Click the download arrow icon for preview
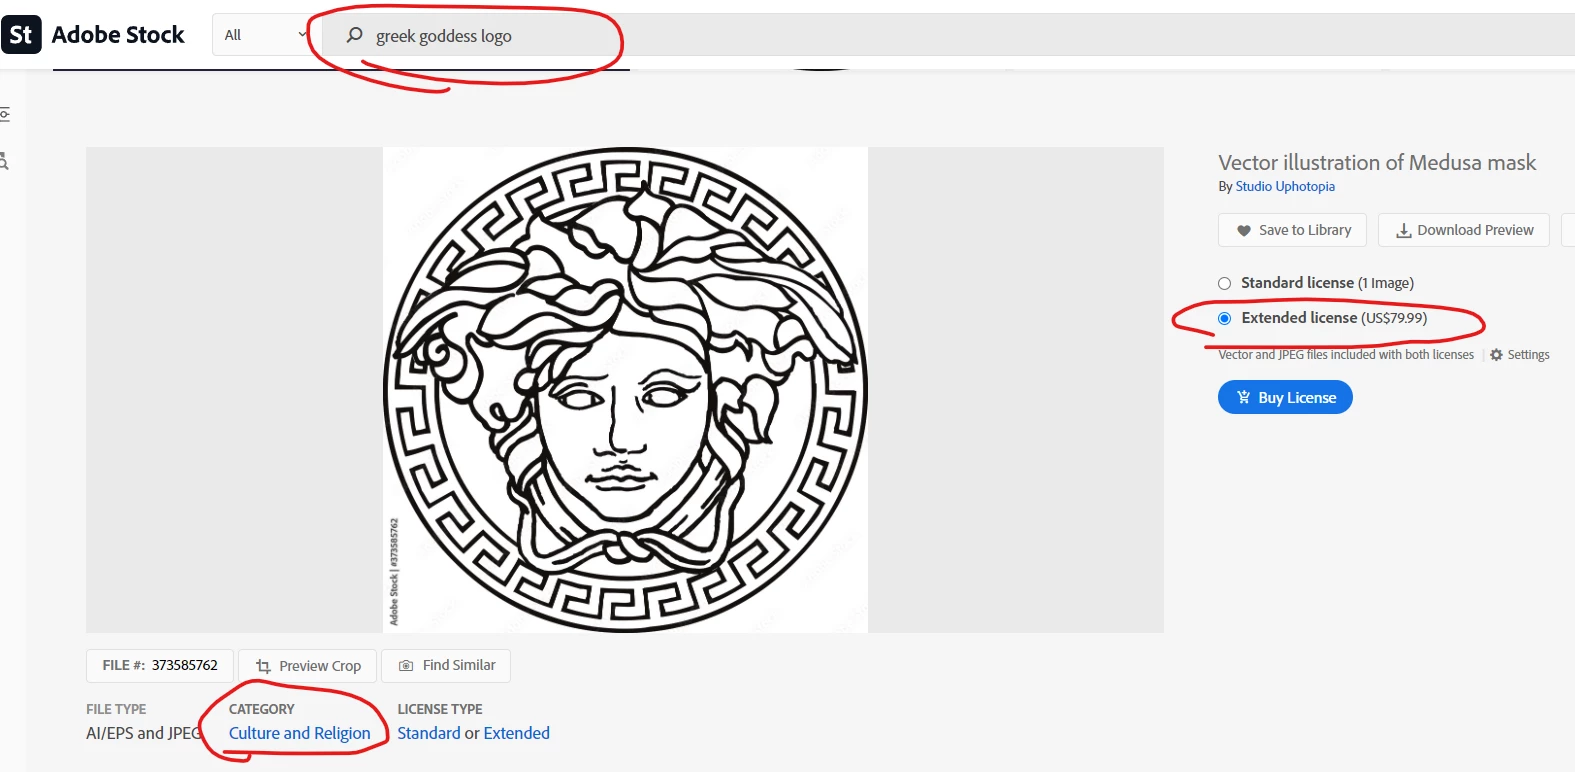 1404,230
